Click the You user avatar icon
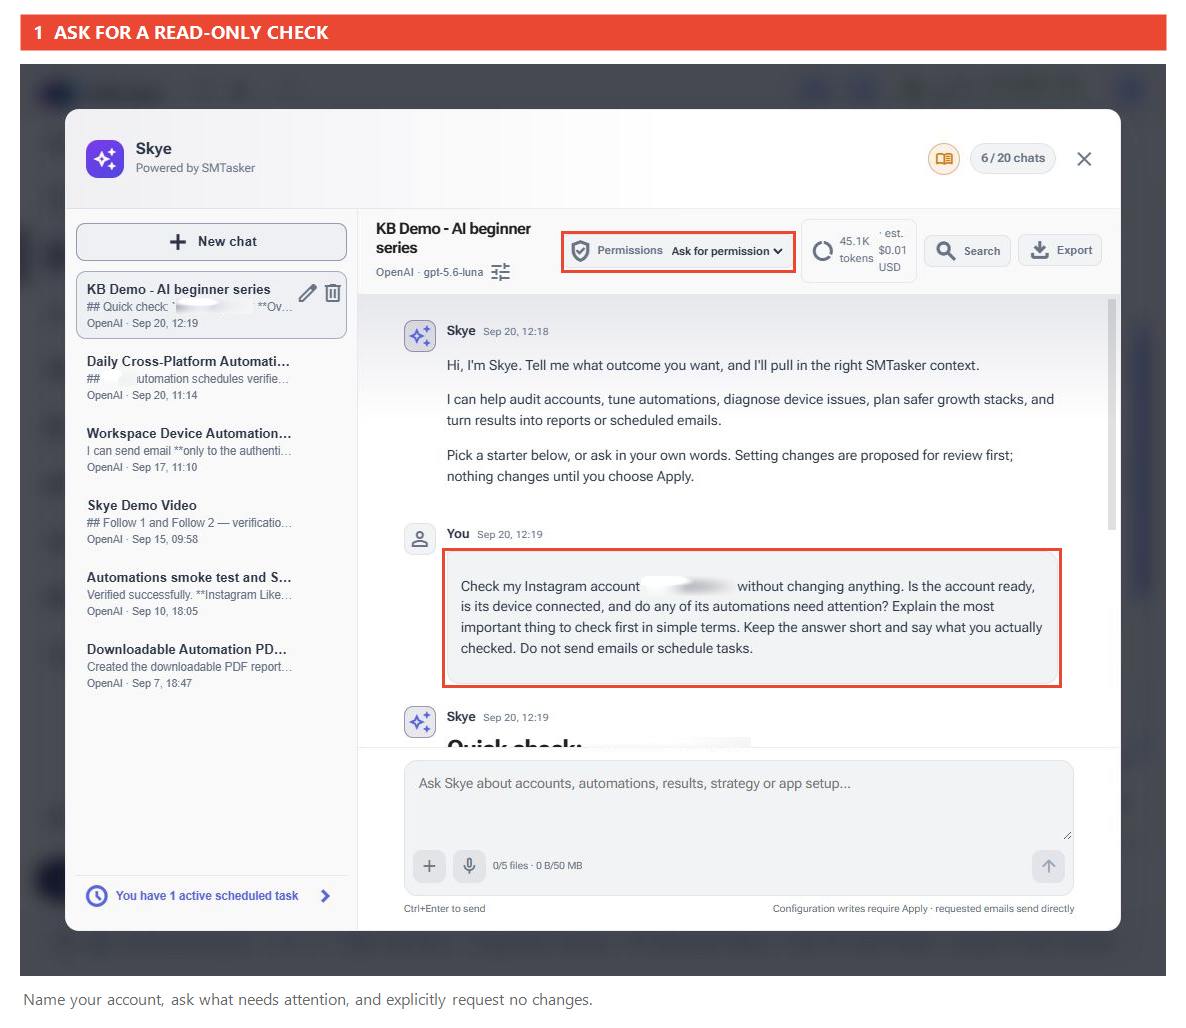This screenshot has width=1186, height=1028. [x=420, y=539]
